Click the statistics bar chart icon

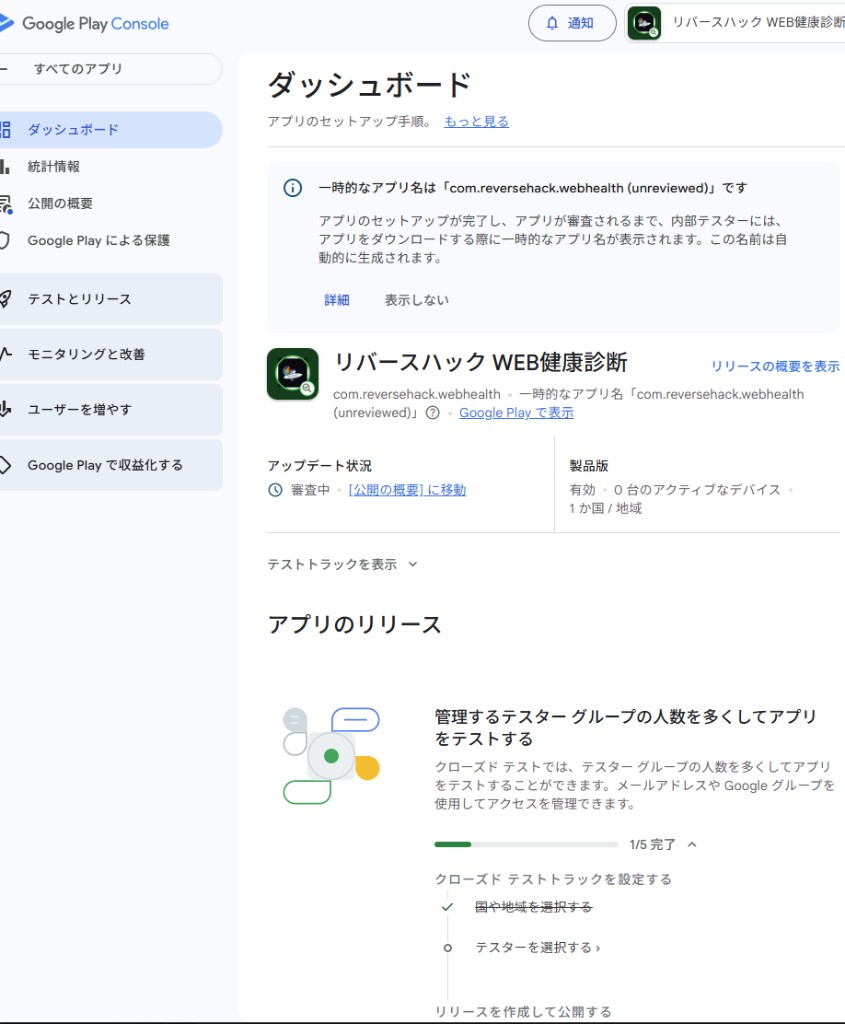[5, 167]
